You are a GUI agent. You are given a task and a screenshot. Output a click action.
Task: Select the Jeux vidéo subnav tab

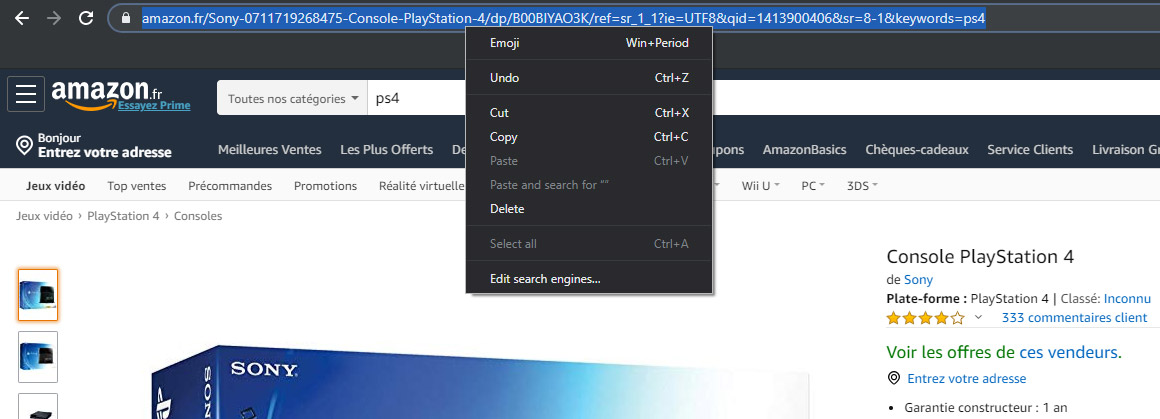(x=55, y=186)
